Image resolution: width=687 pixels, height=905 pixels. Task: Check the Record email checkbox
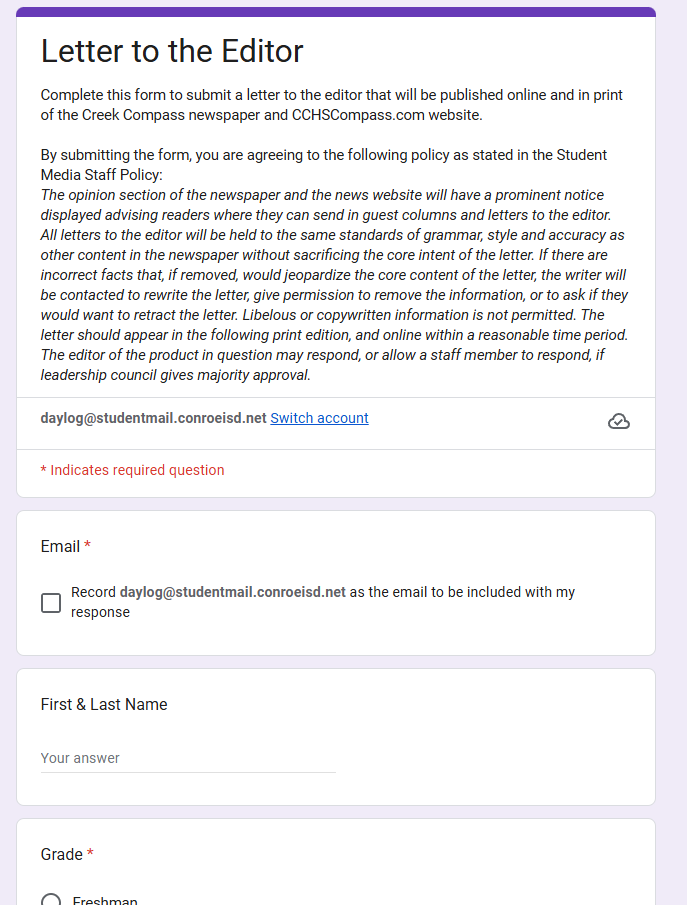[51, 603]
